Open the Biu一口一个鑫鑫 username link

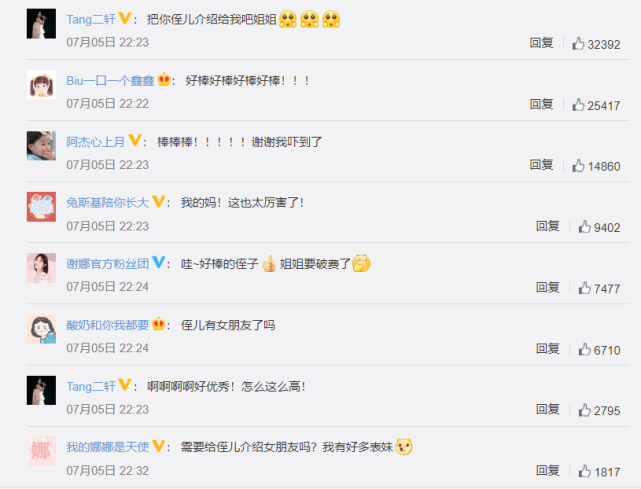[x=110, y=81]
